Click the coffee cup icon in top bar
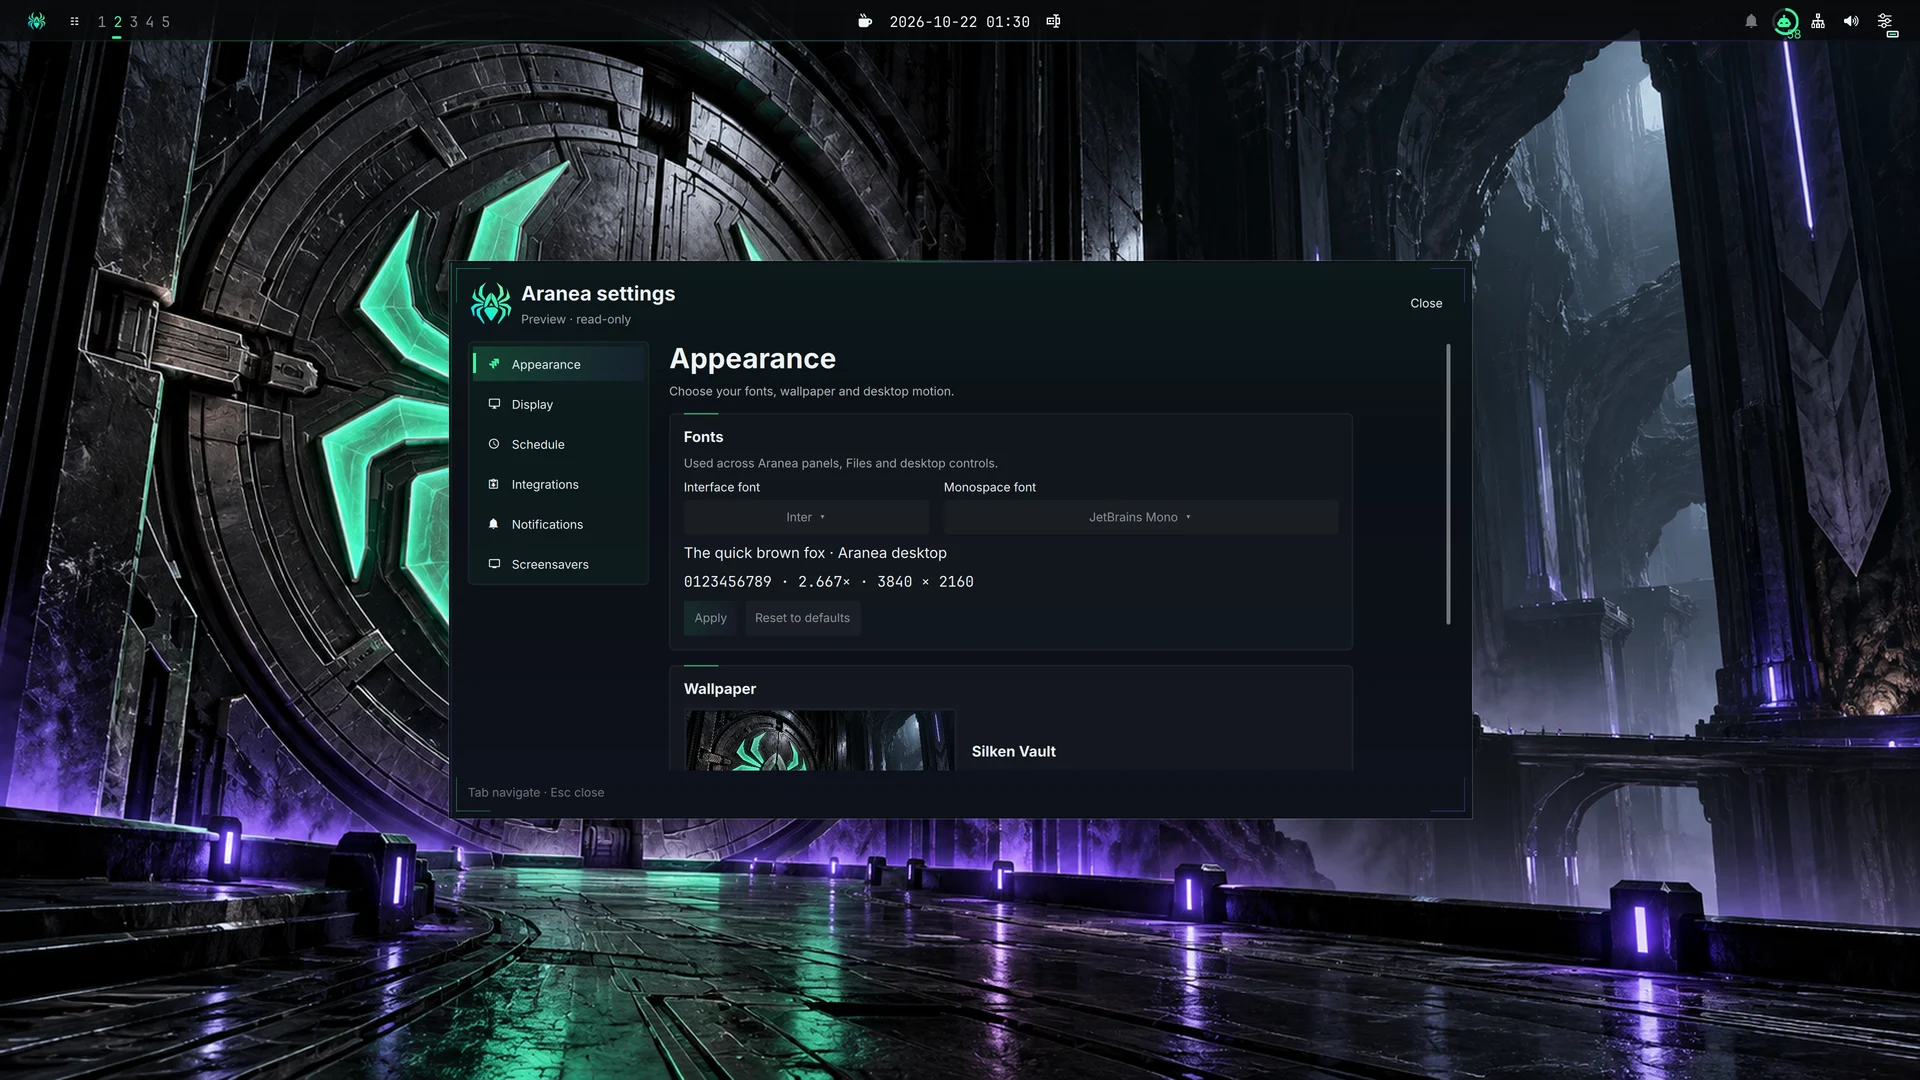The image size is (1920, 1080). tap(865, 21)
